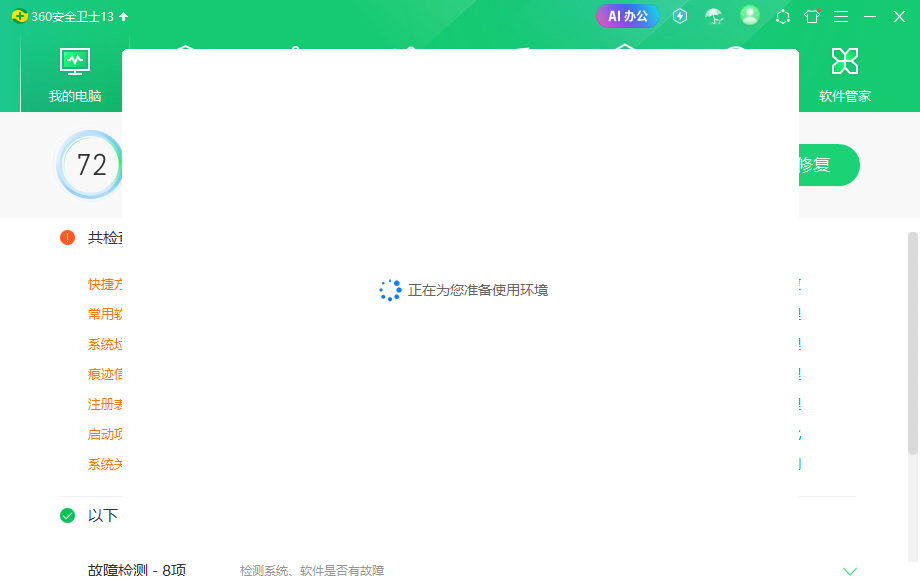Click the green checkmark icon beside 以下
This screenshot has height=579, width=920.
tap(67, 516)
